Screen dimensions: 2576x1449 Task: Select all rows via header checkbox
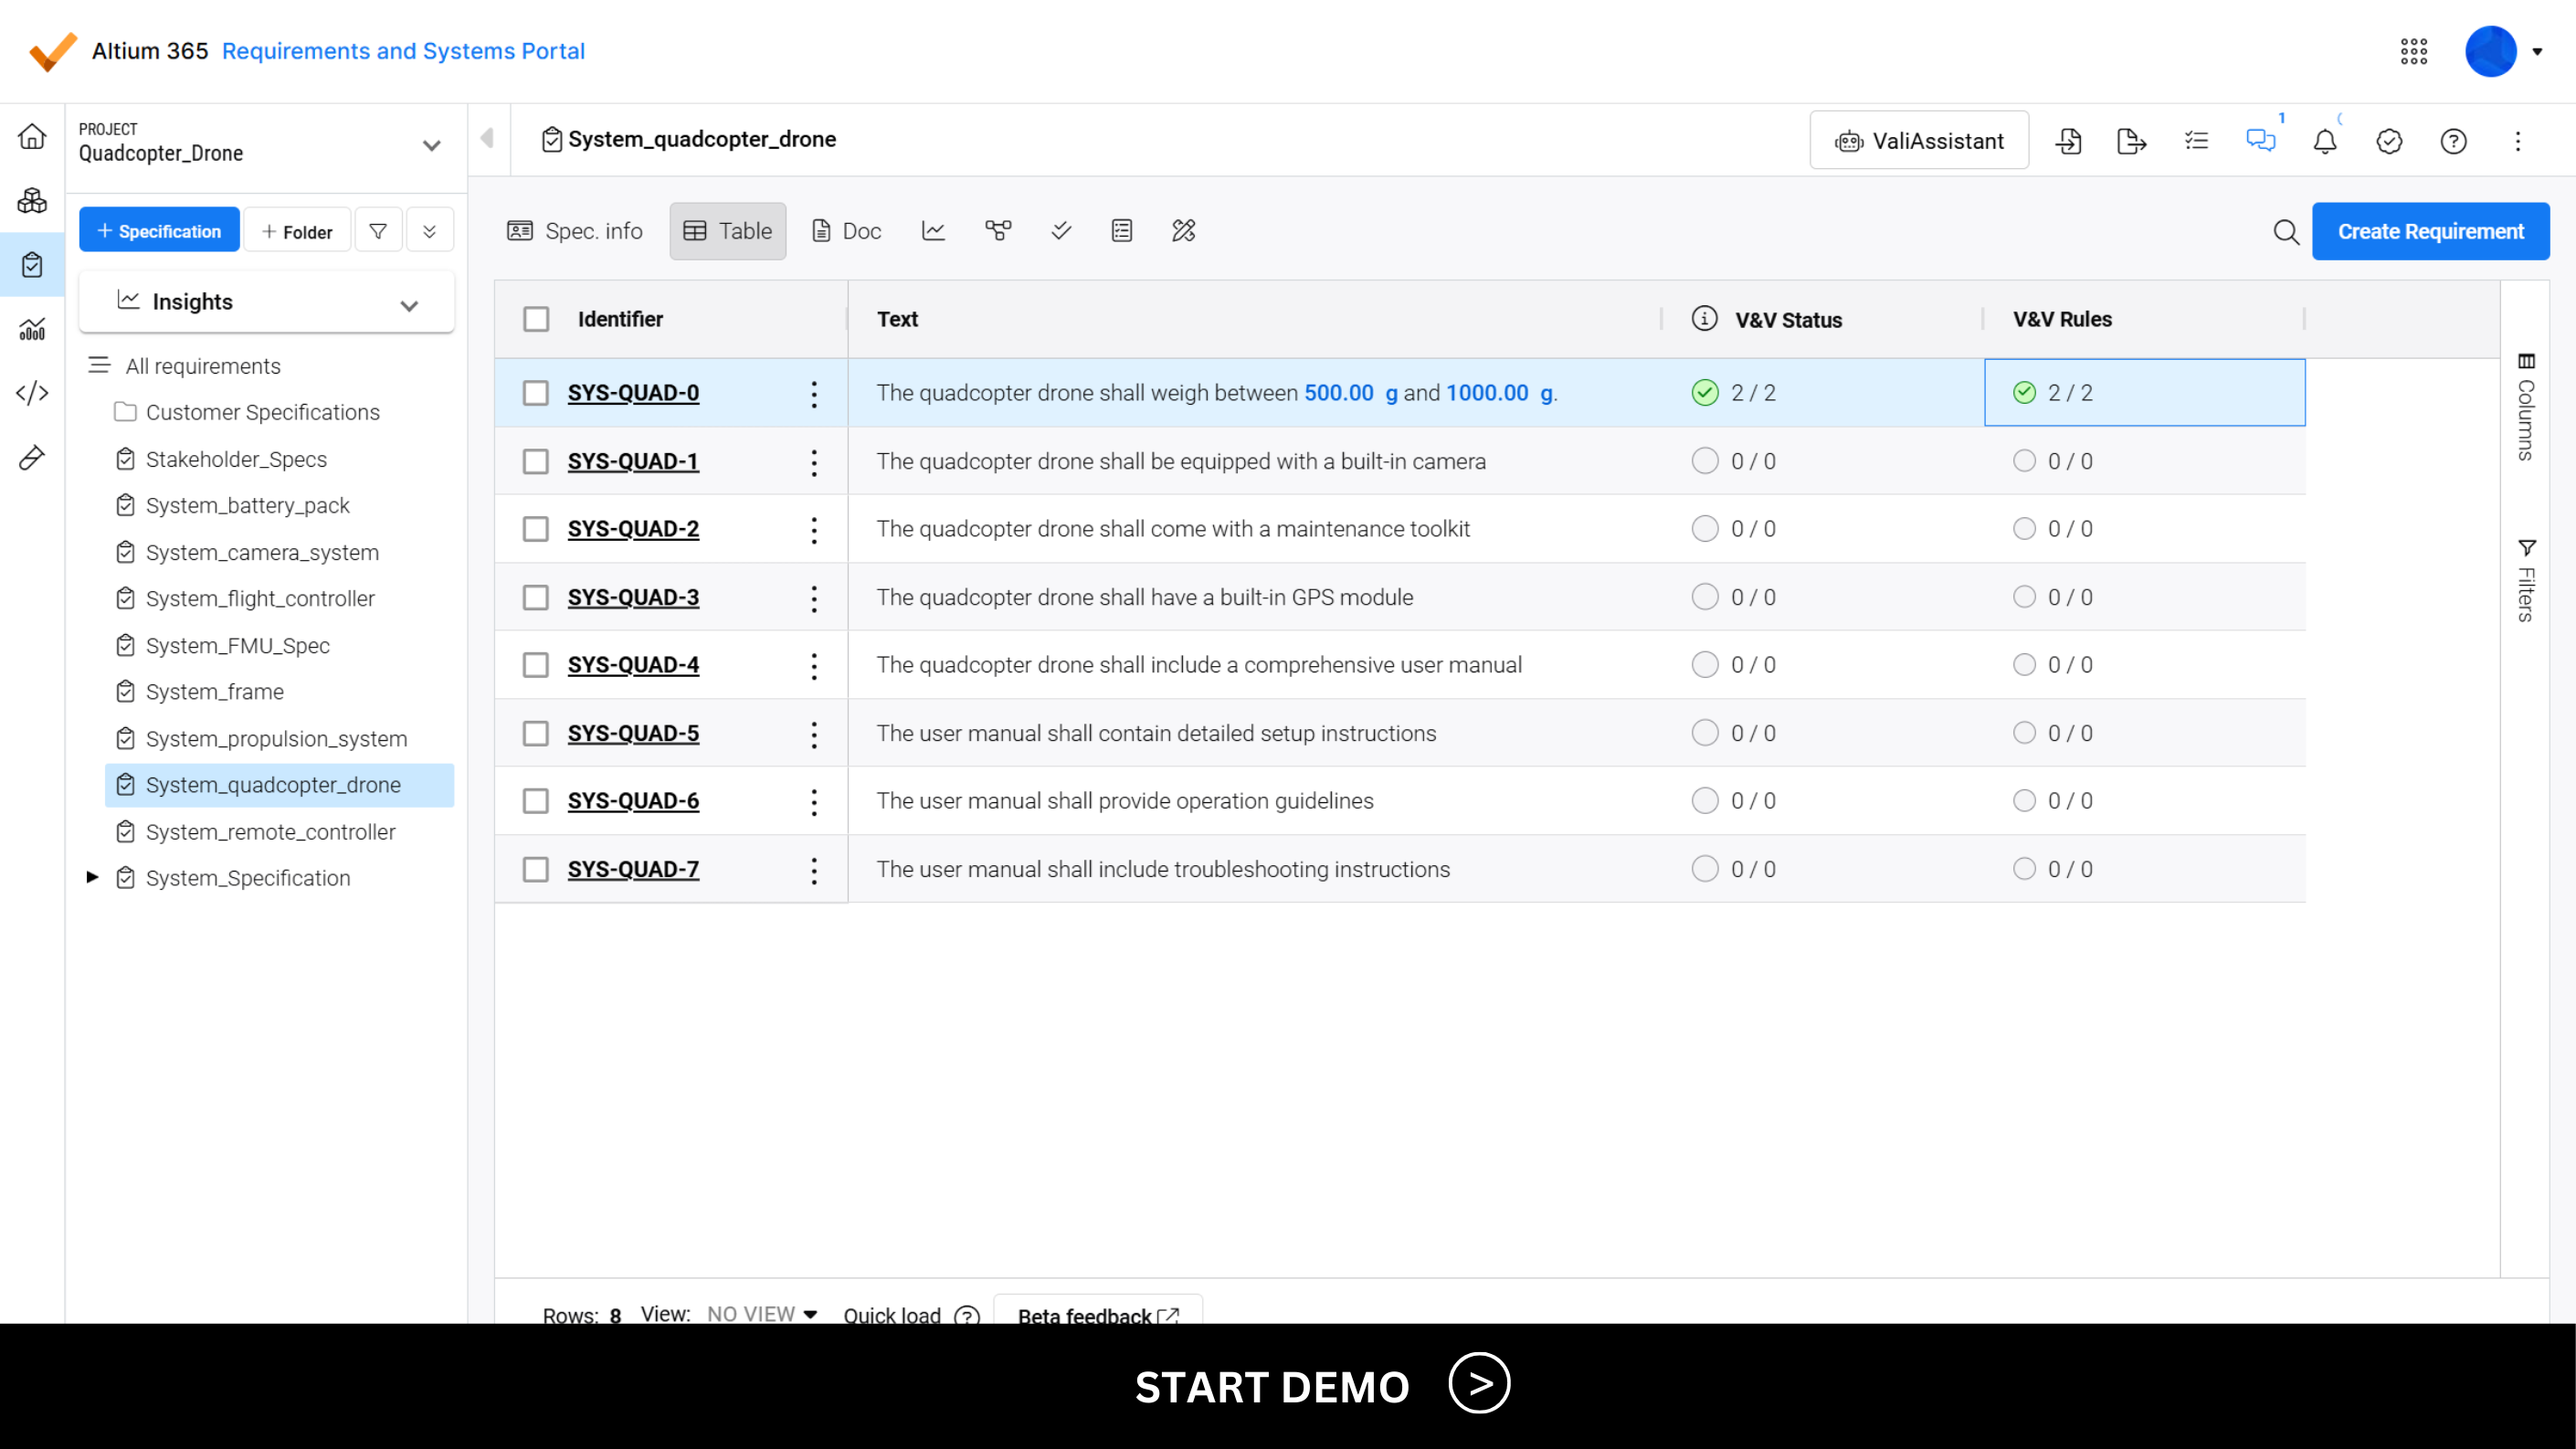tap(536, 319)
